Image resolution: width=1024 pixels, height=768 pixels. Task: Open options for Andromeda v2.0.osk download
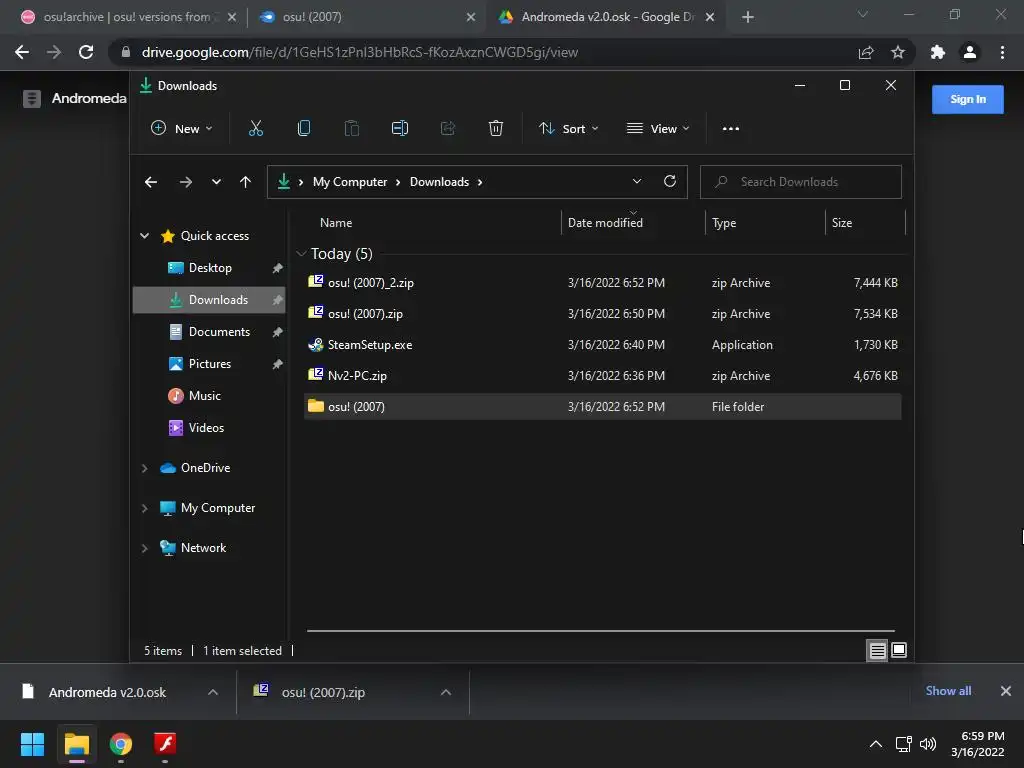[213, 692]
